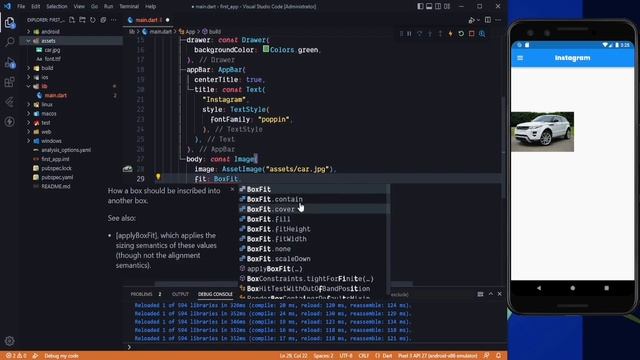Click the debug step out button

click(x=440, y=34)
